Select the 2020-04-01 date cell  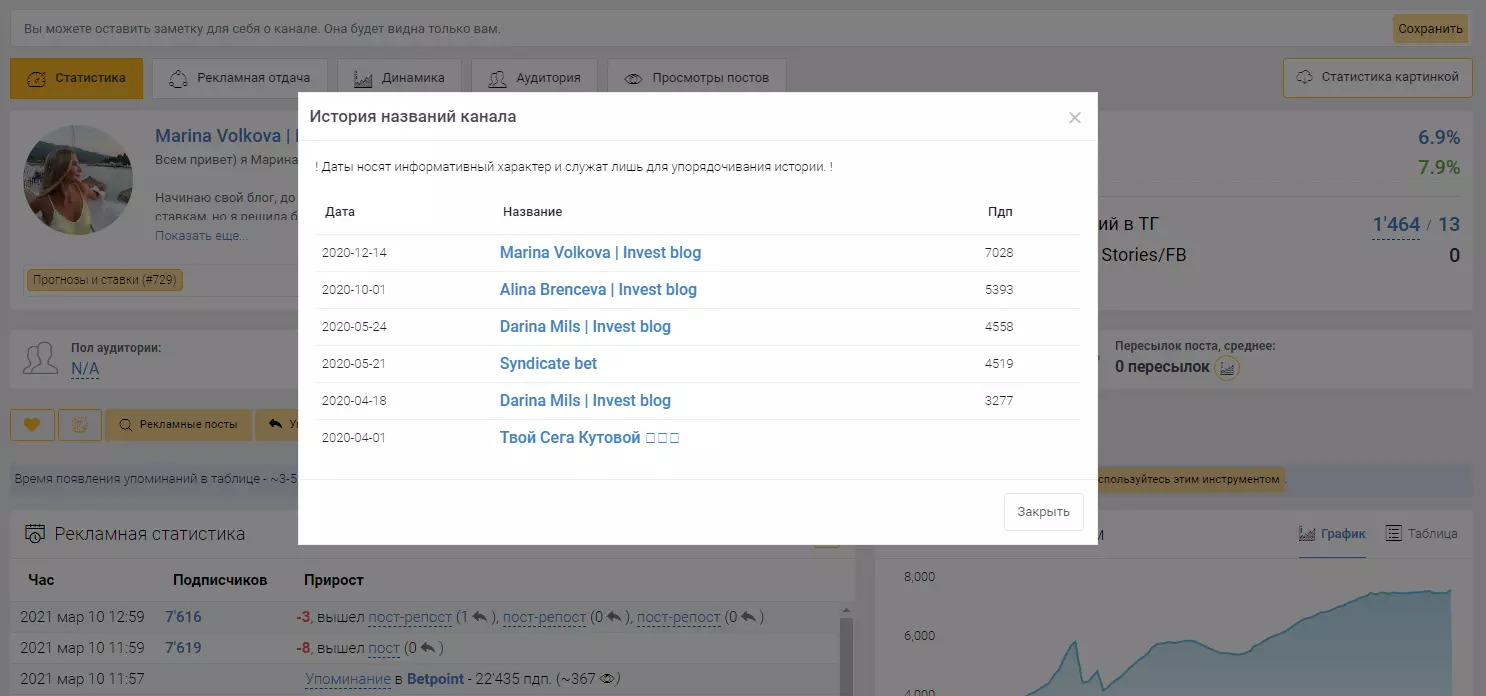click(x=354, y=438)
